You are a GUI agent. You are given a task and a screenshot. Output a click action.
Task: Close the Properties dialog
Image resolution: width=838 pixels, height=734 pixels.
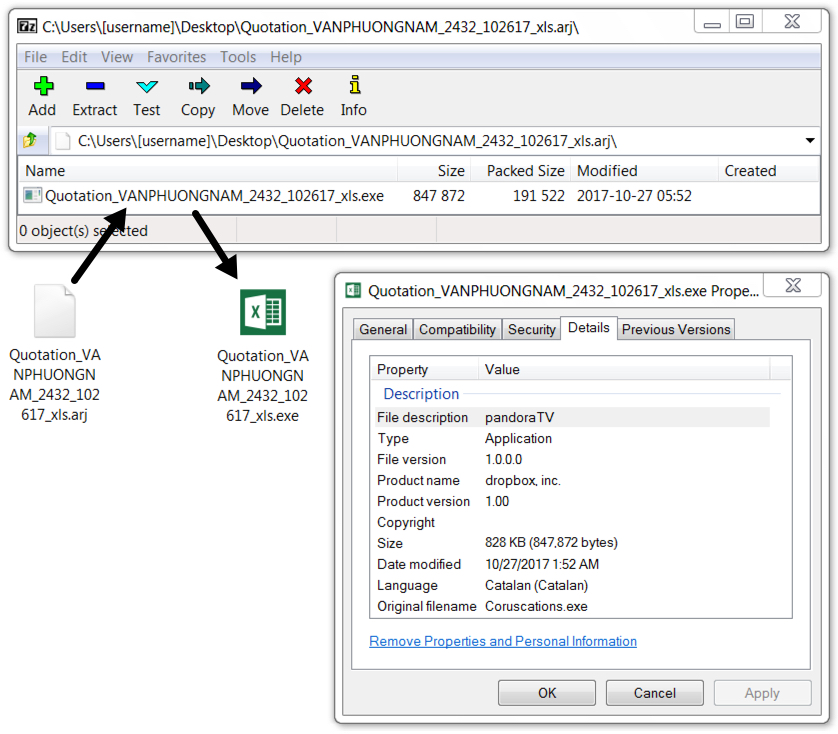(793, 285)
